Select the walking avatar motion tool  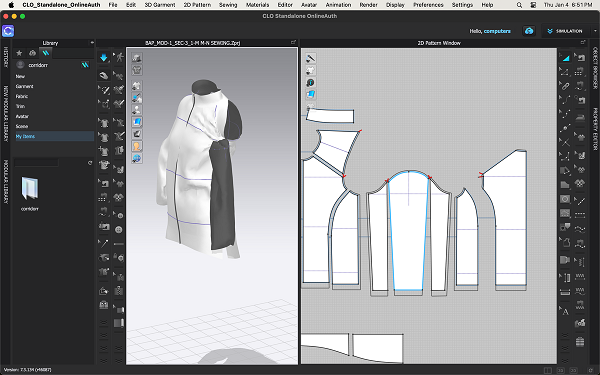tap(119, 58)
